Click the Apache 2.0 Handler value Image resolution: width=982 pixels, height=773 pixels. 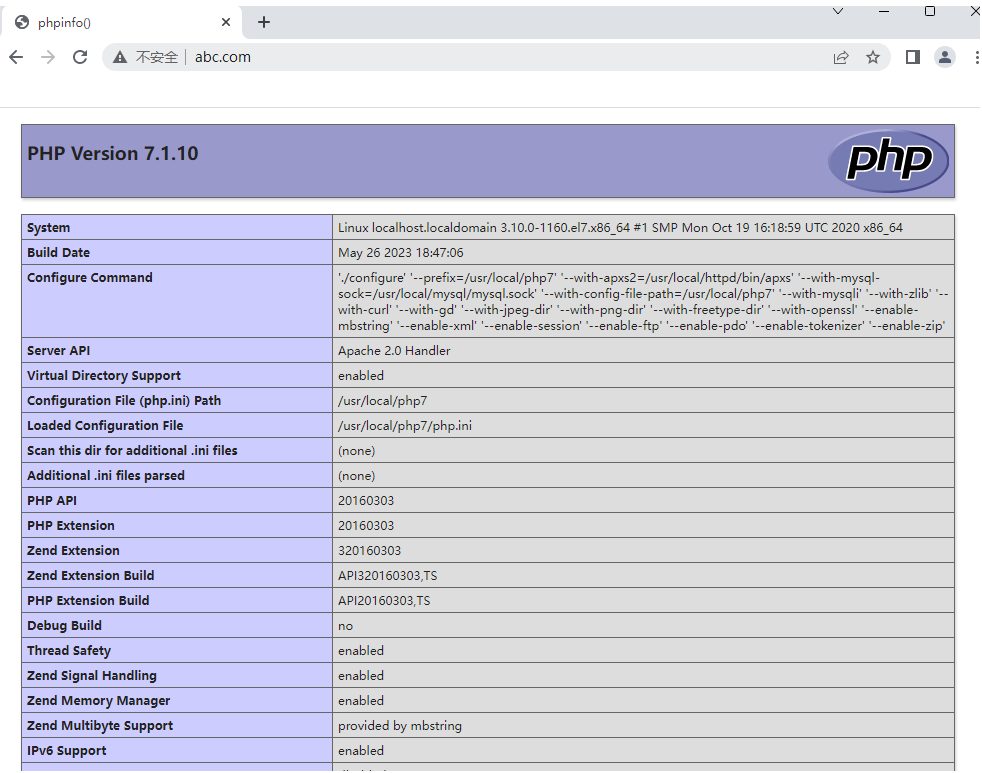click(x=394, y=351)
